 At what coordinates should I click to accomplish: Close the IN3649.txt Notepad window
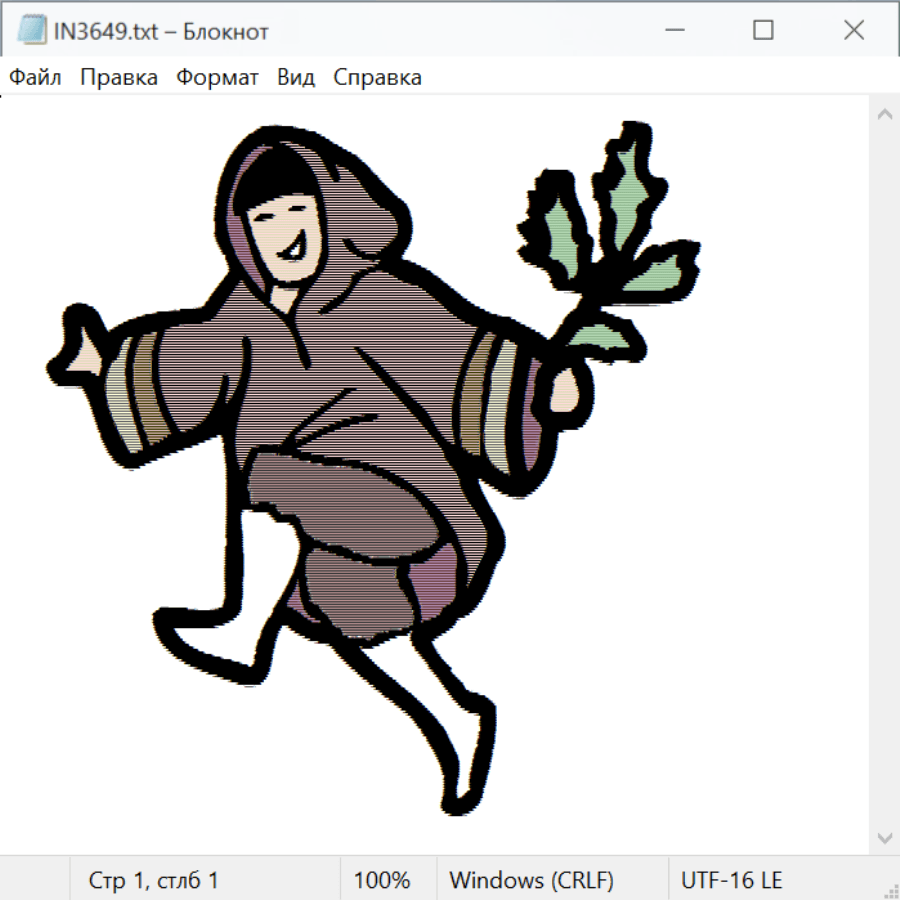coord(853,31)
